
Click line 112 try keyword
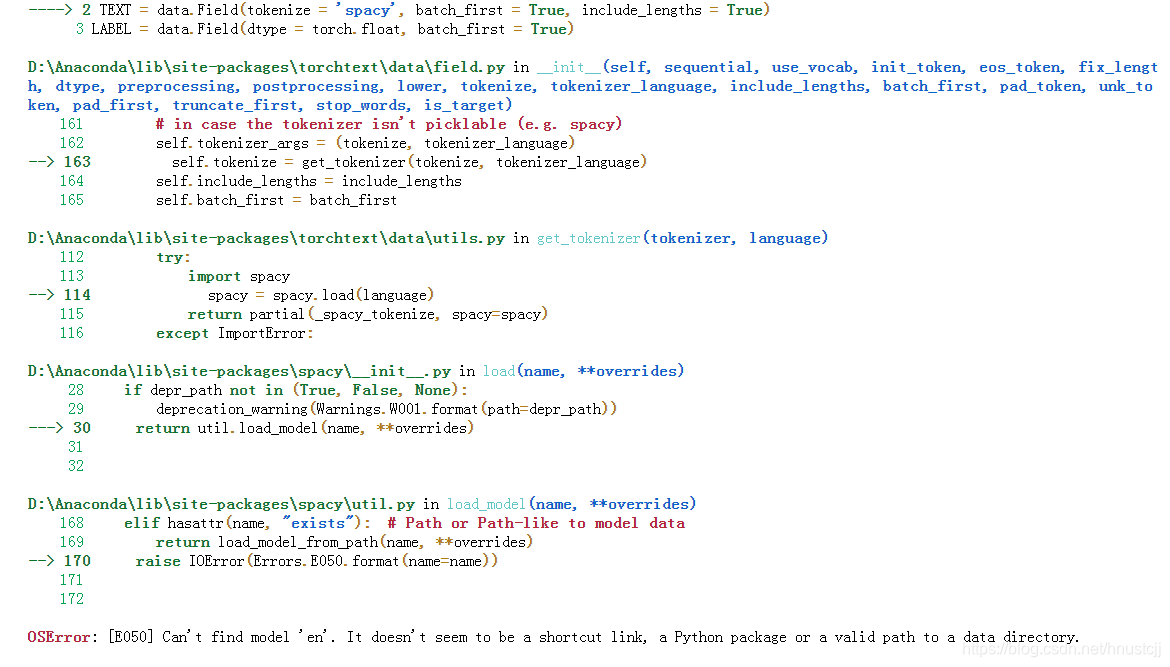[x=173, y=257]
